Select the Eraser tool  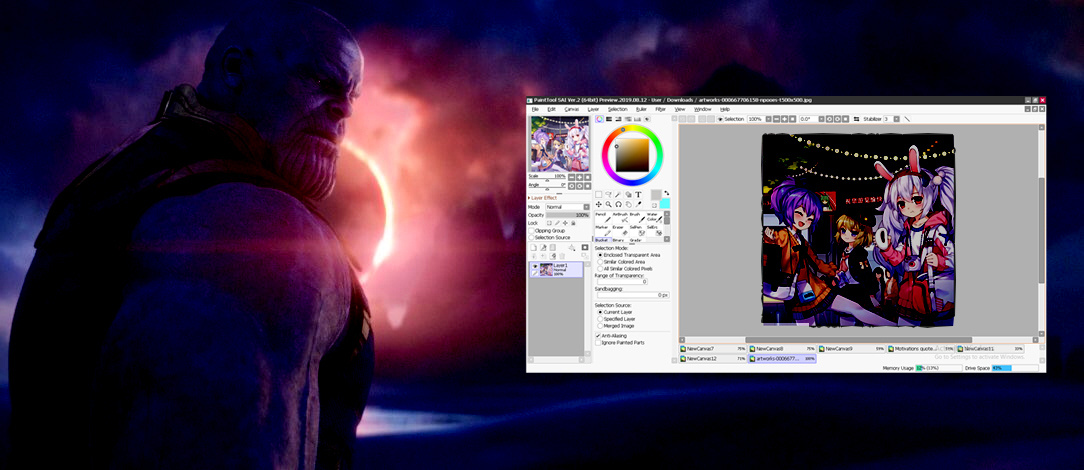pyautogui.click(x=620, y=232)
